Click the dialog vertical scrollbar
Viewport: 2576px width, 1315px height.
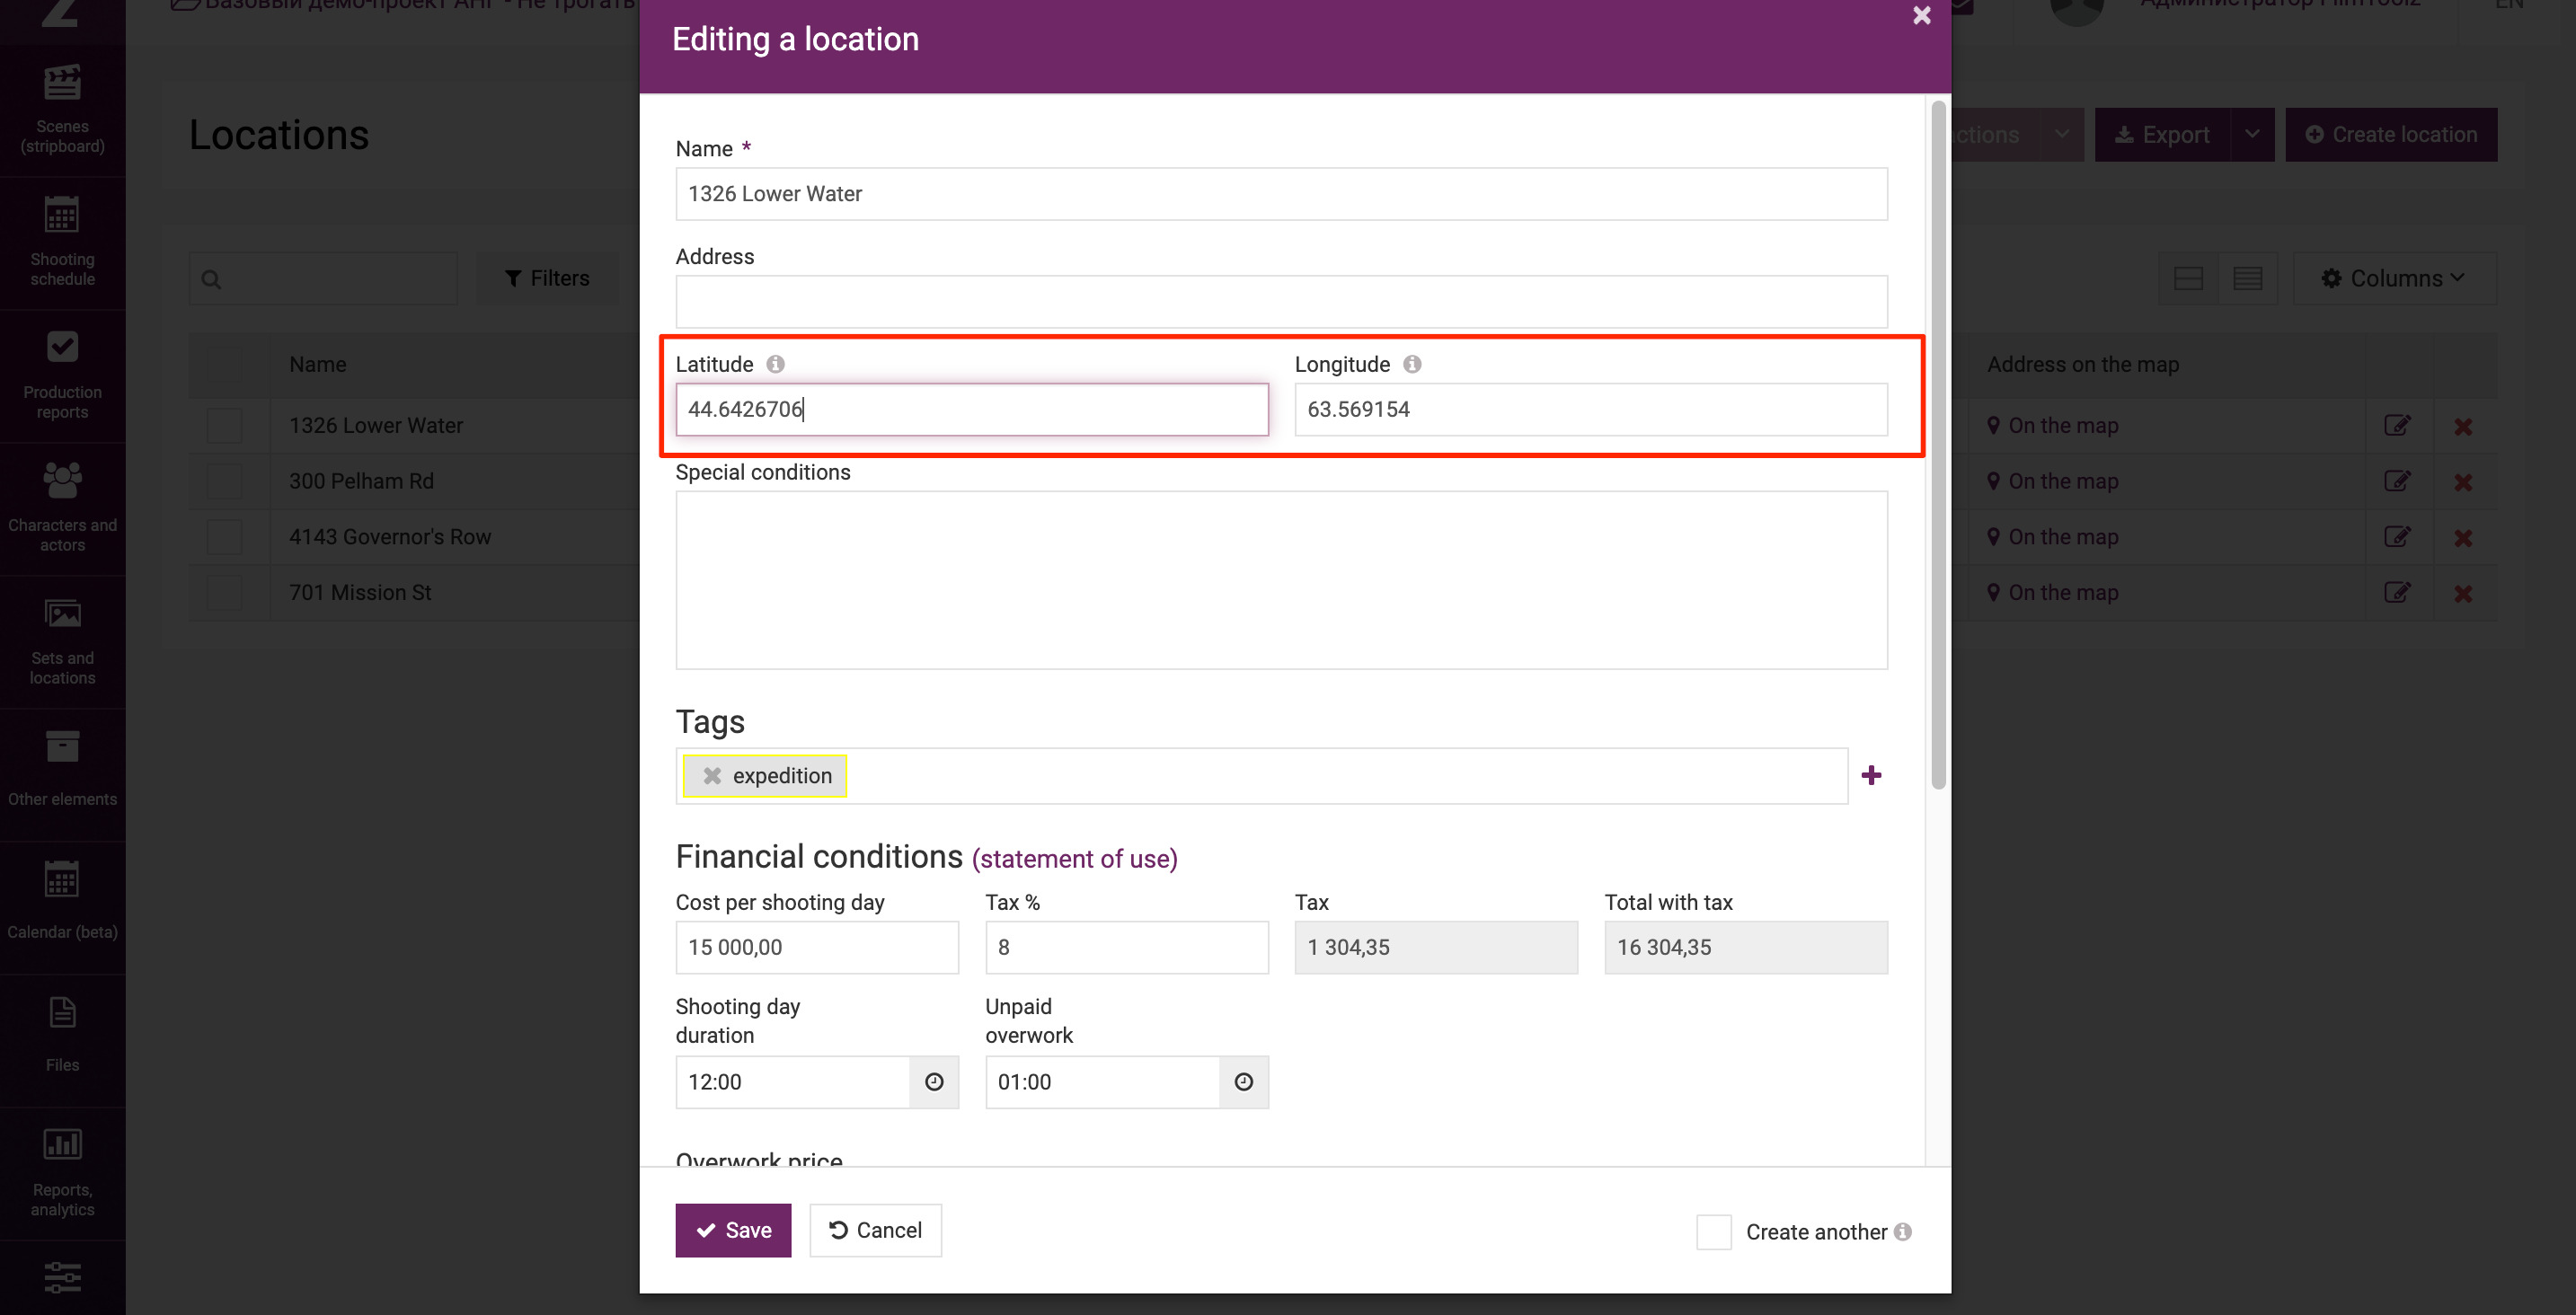click(1938, 445)
